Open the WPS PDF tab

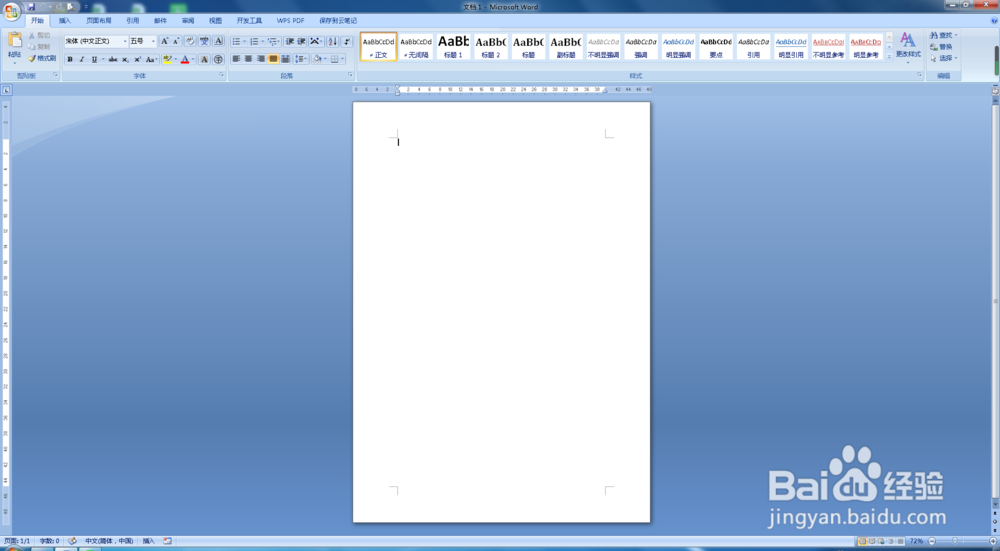coord(290,21)
